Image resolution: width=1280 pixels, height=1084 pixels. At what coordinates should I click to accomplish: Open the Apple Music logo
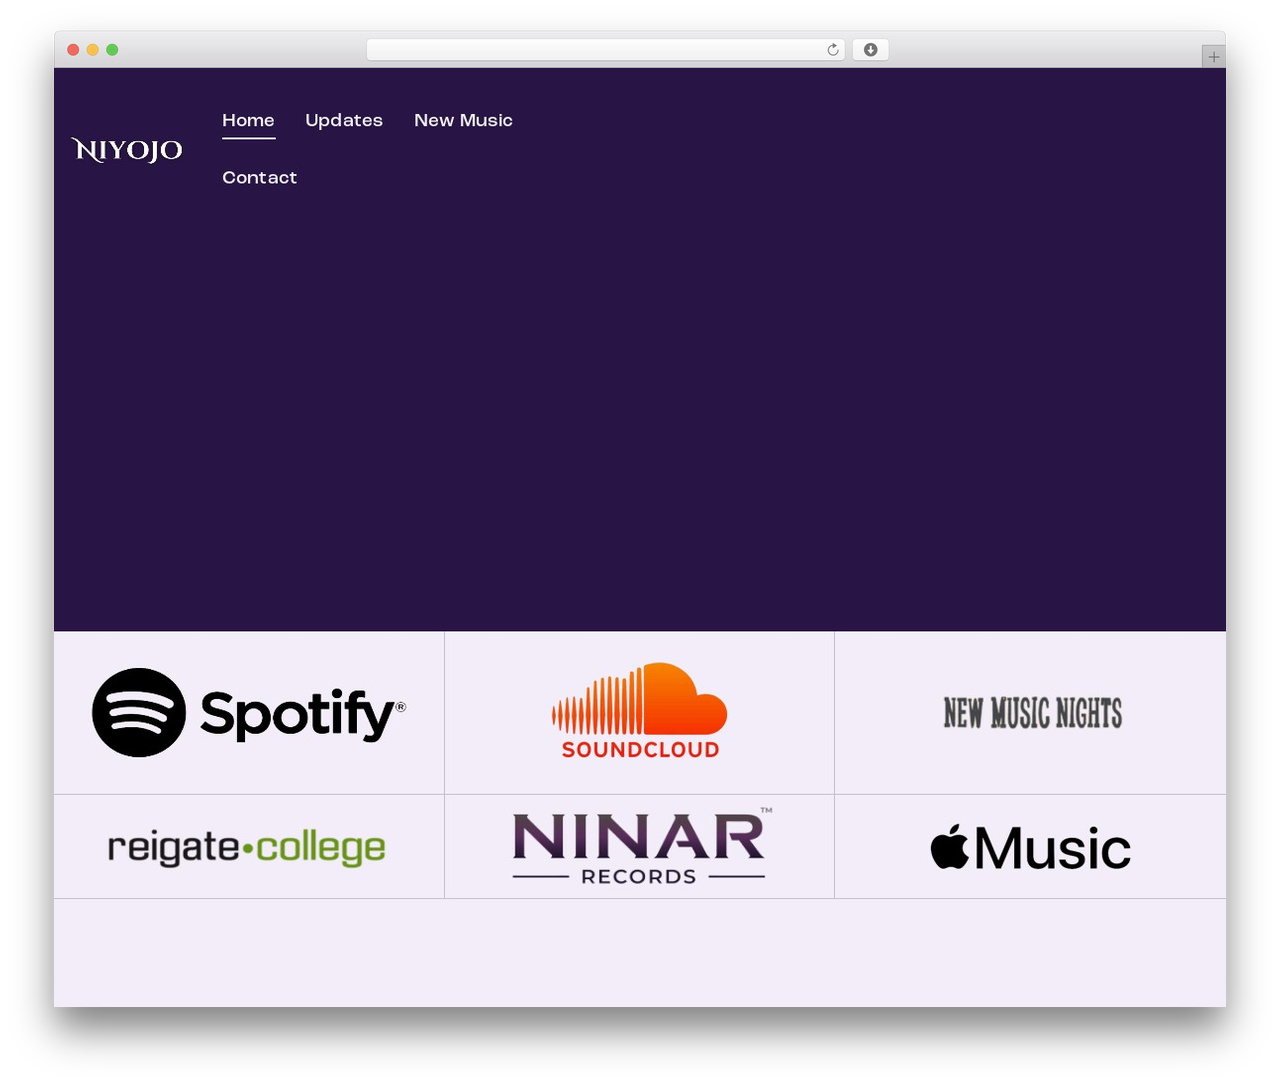coord(1030,848)
